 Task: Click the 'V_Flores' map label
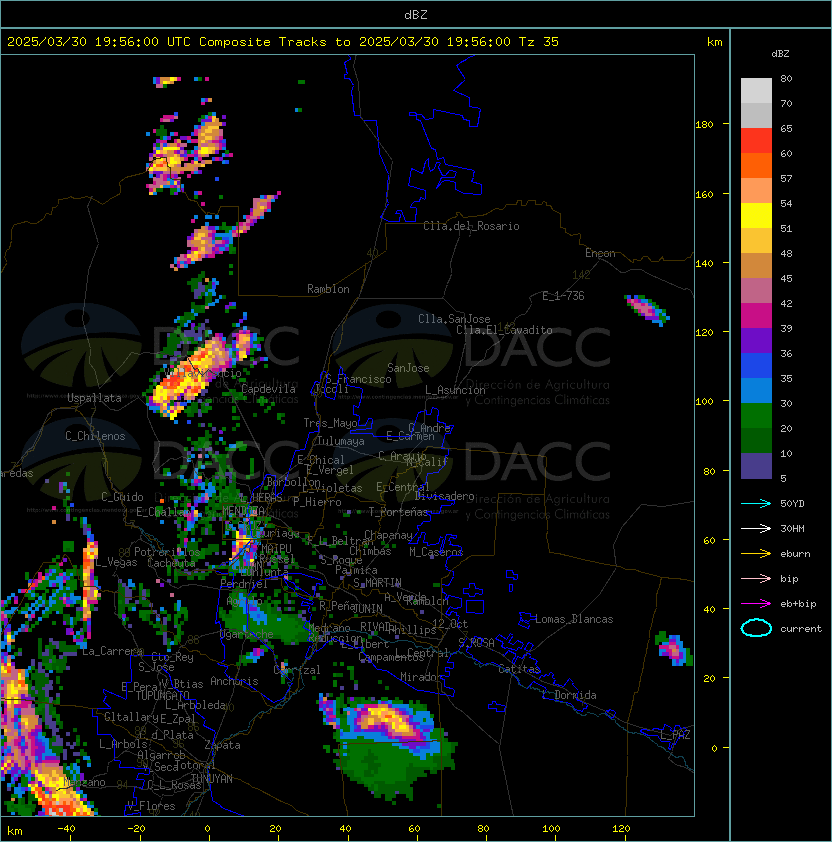pos(151,806)
